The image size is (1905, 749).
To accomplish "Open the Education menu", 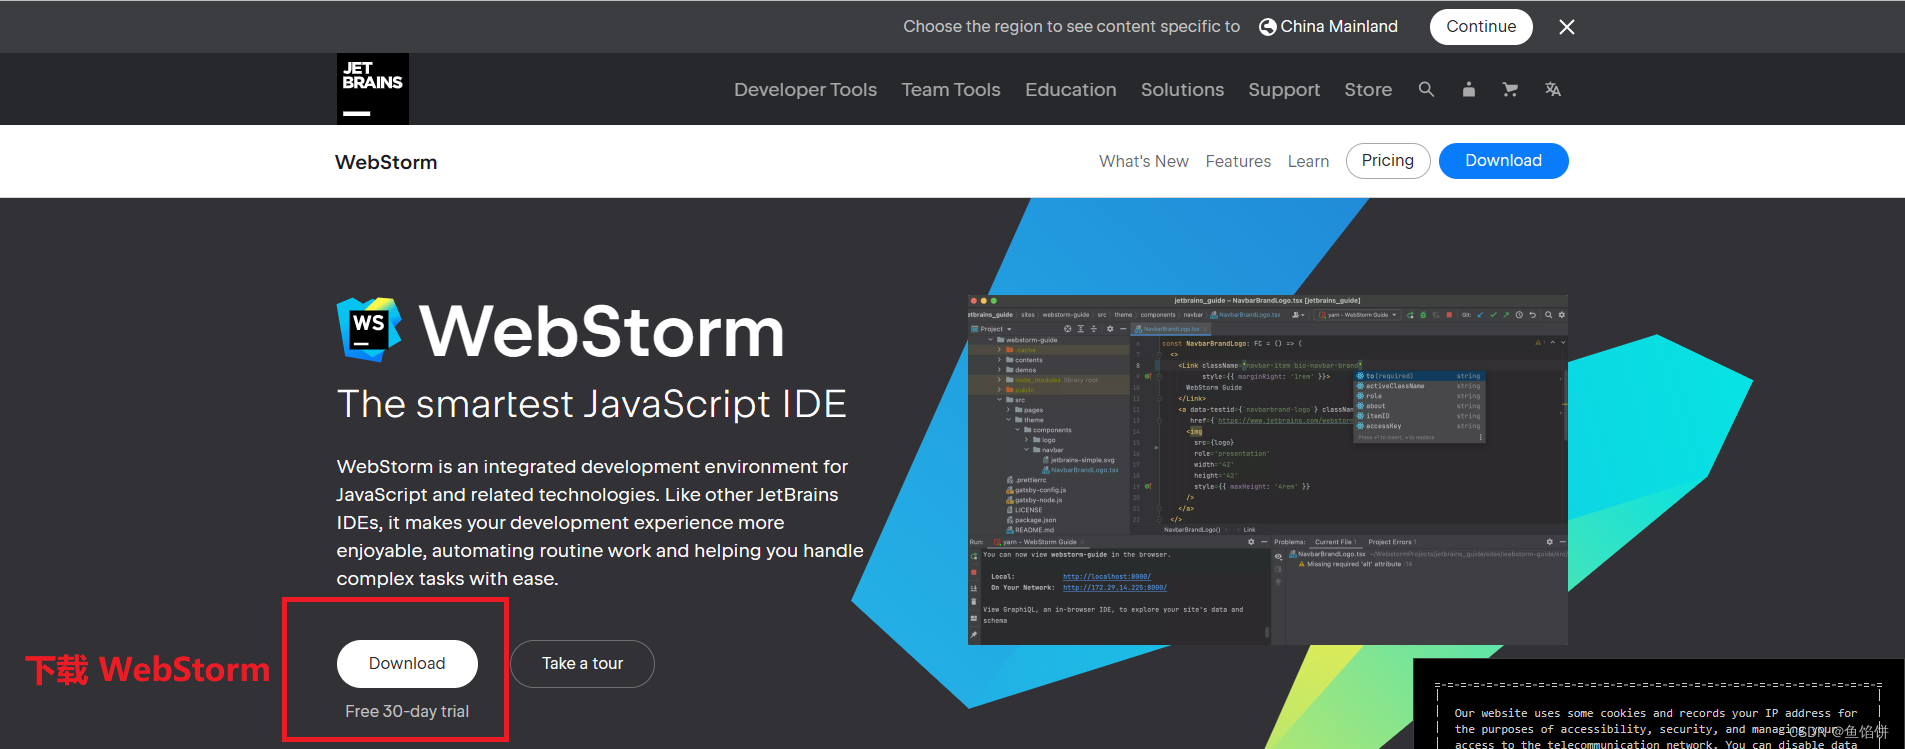I will 1070,89.
